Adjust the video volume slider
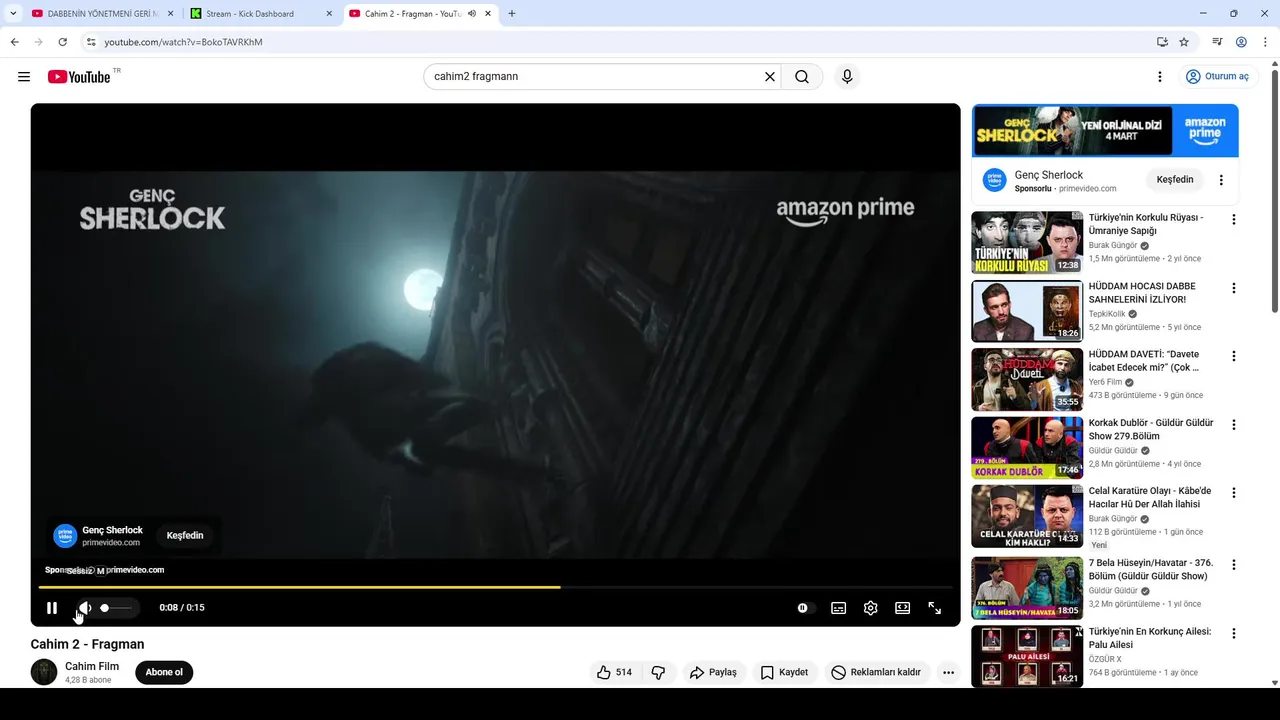Viewport: 1280px width, 720px height. 116,608
